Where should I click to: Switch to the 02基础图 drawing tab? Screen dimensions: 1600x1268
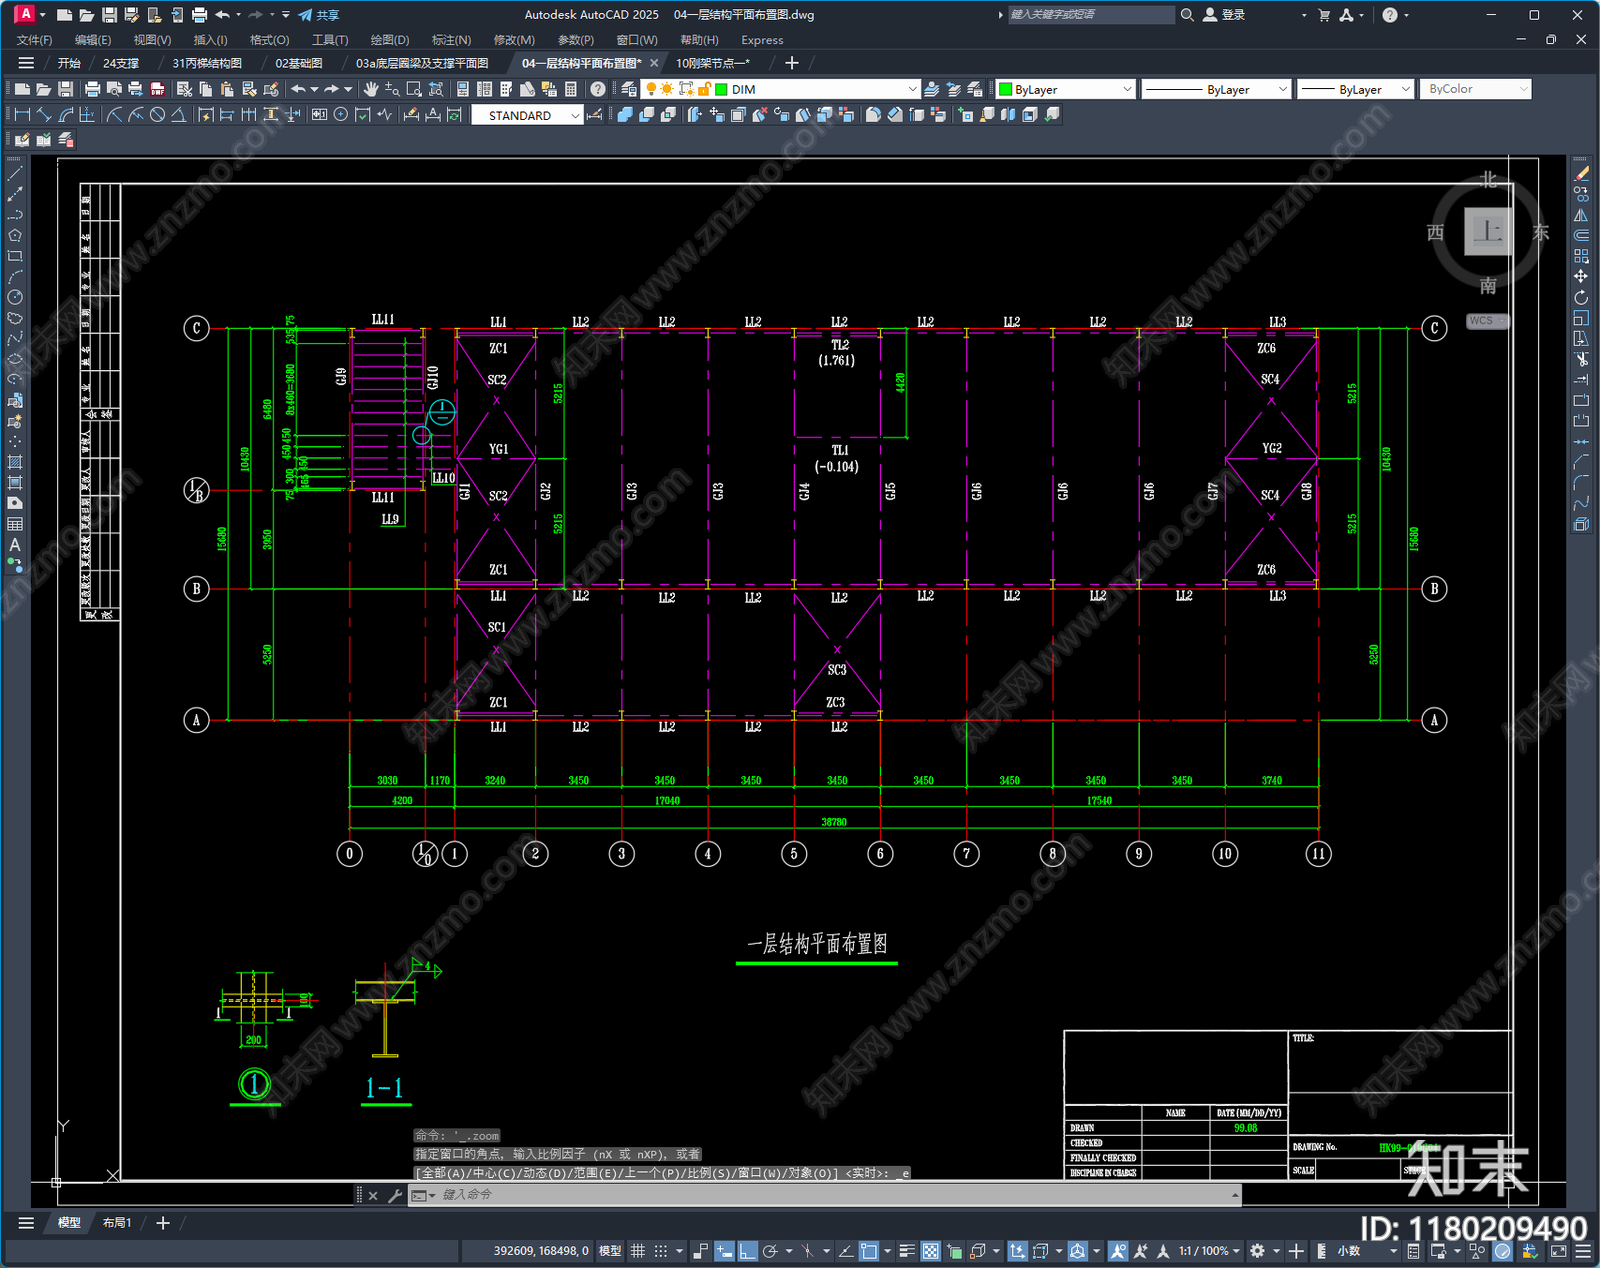[298, 63]
